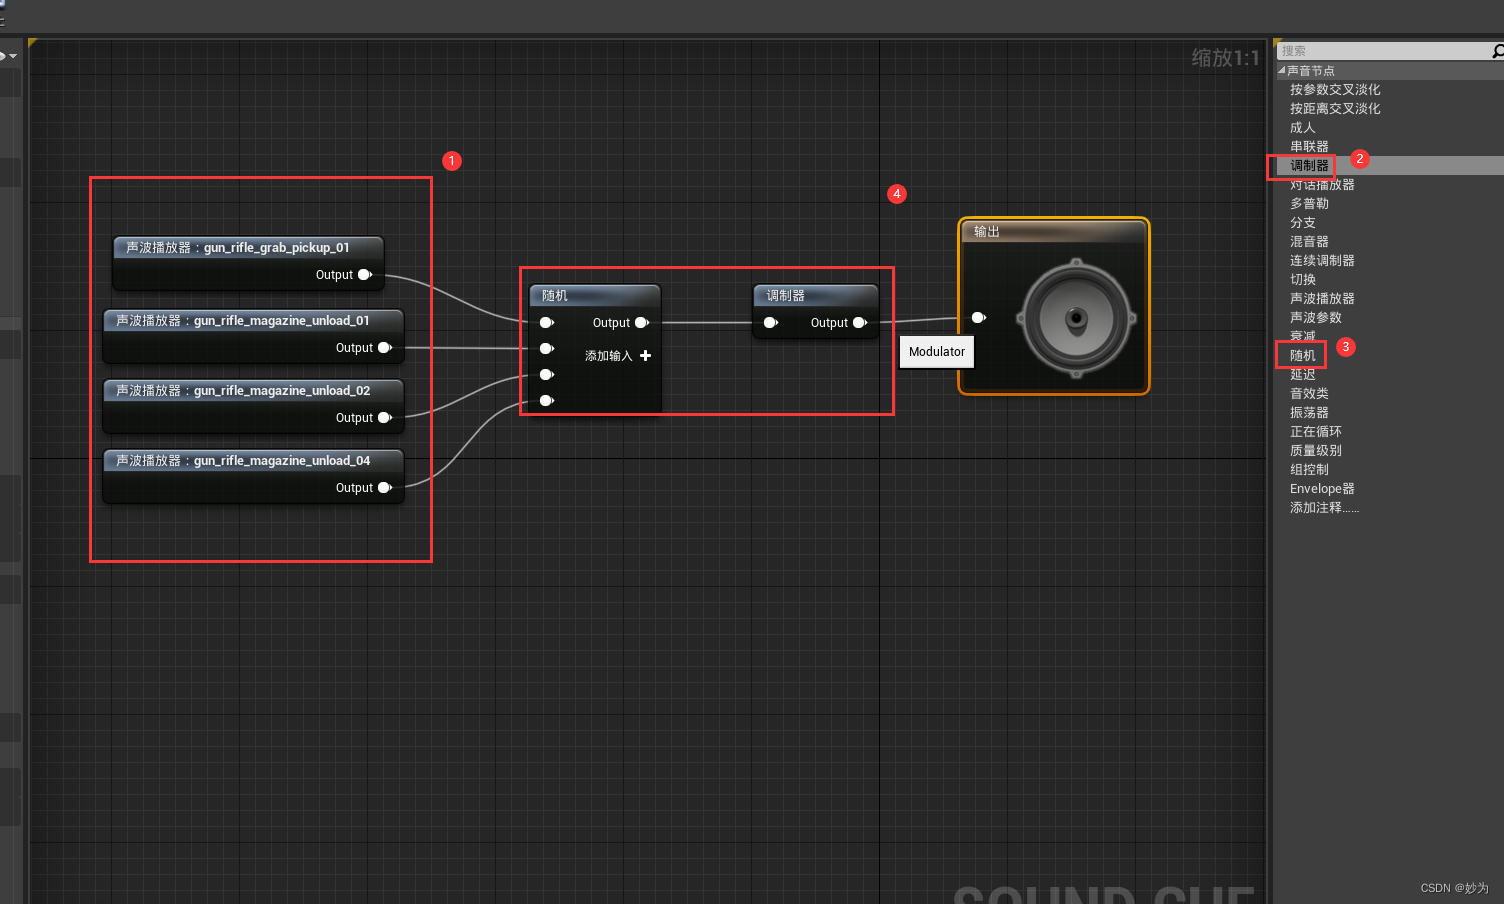Select 切换 in node palette
Image resolution: width=1504 pixels, height=904 pixels.
point(1303,280)
